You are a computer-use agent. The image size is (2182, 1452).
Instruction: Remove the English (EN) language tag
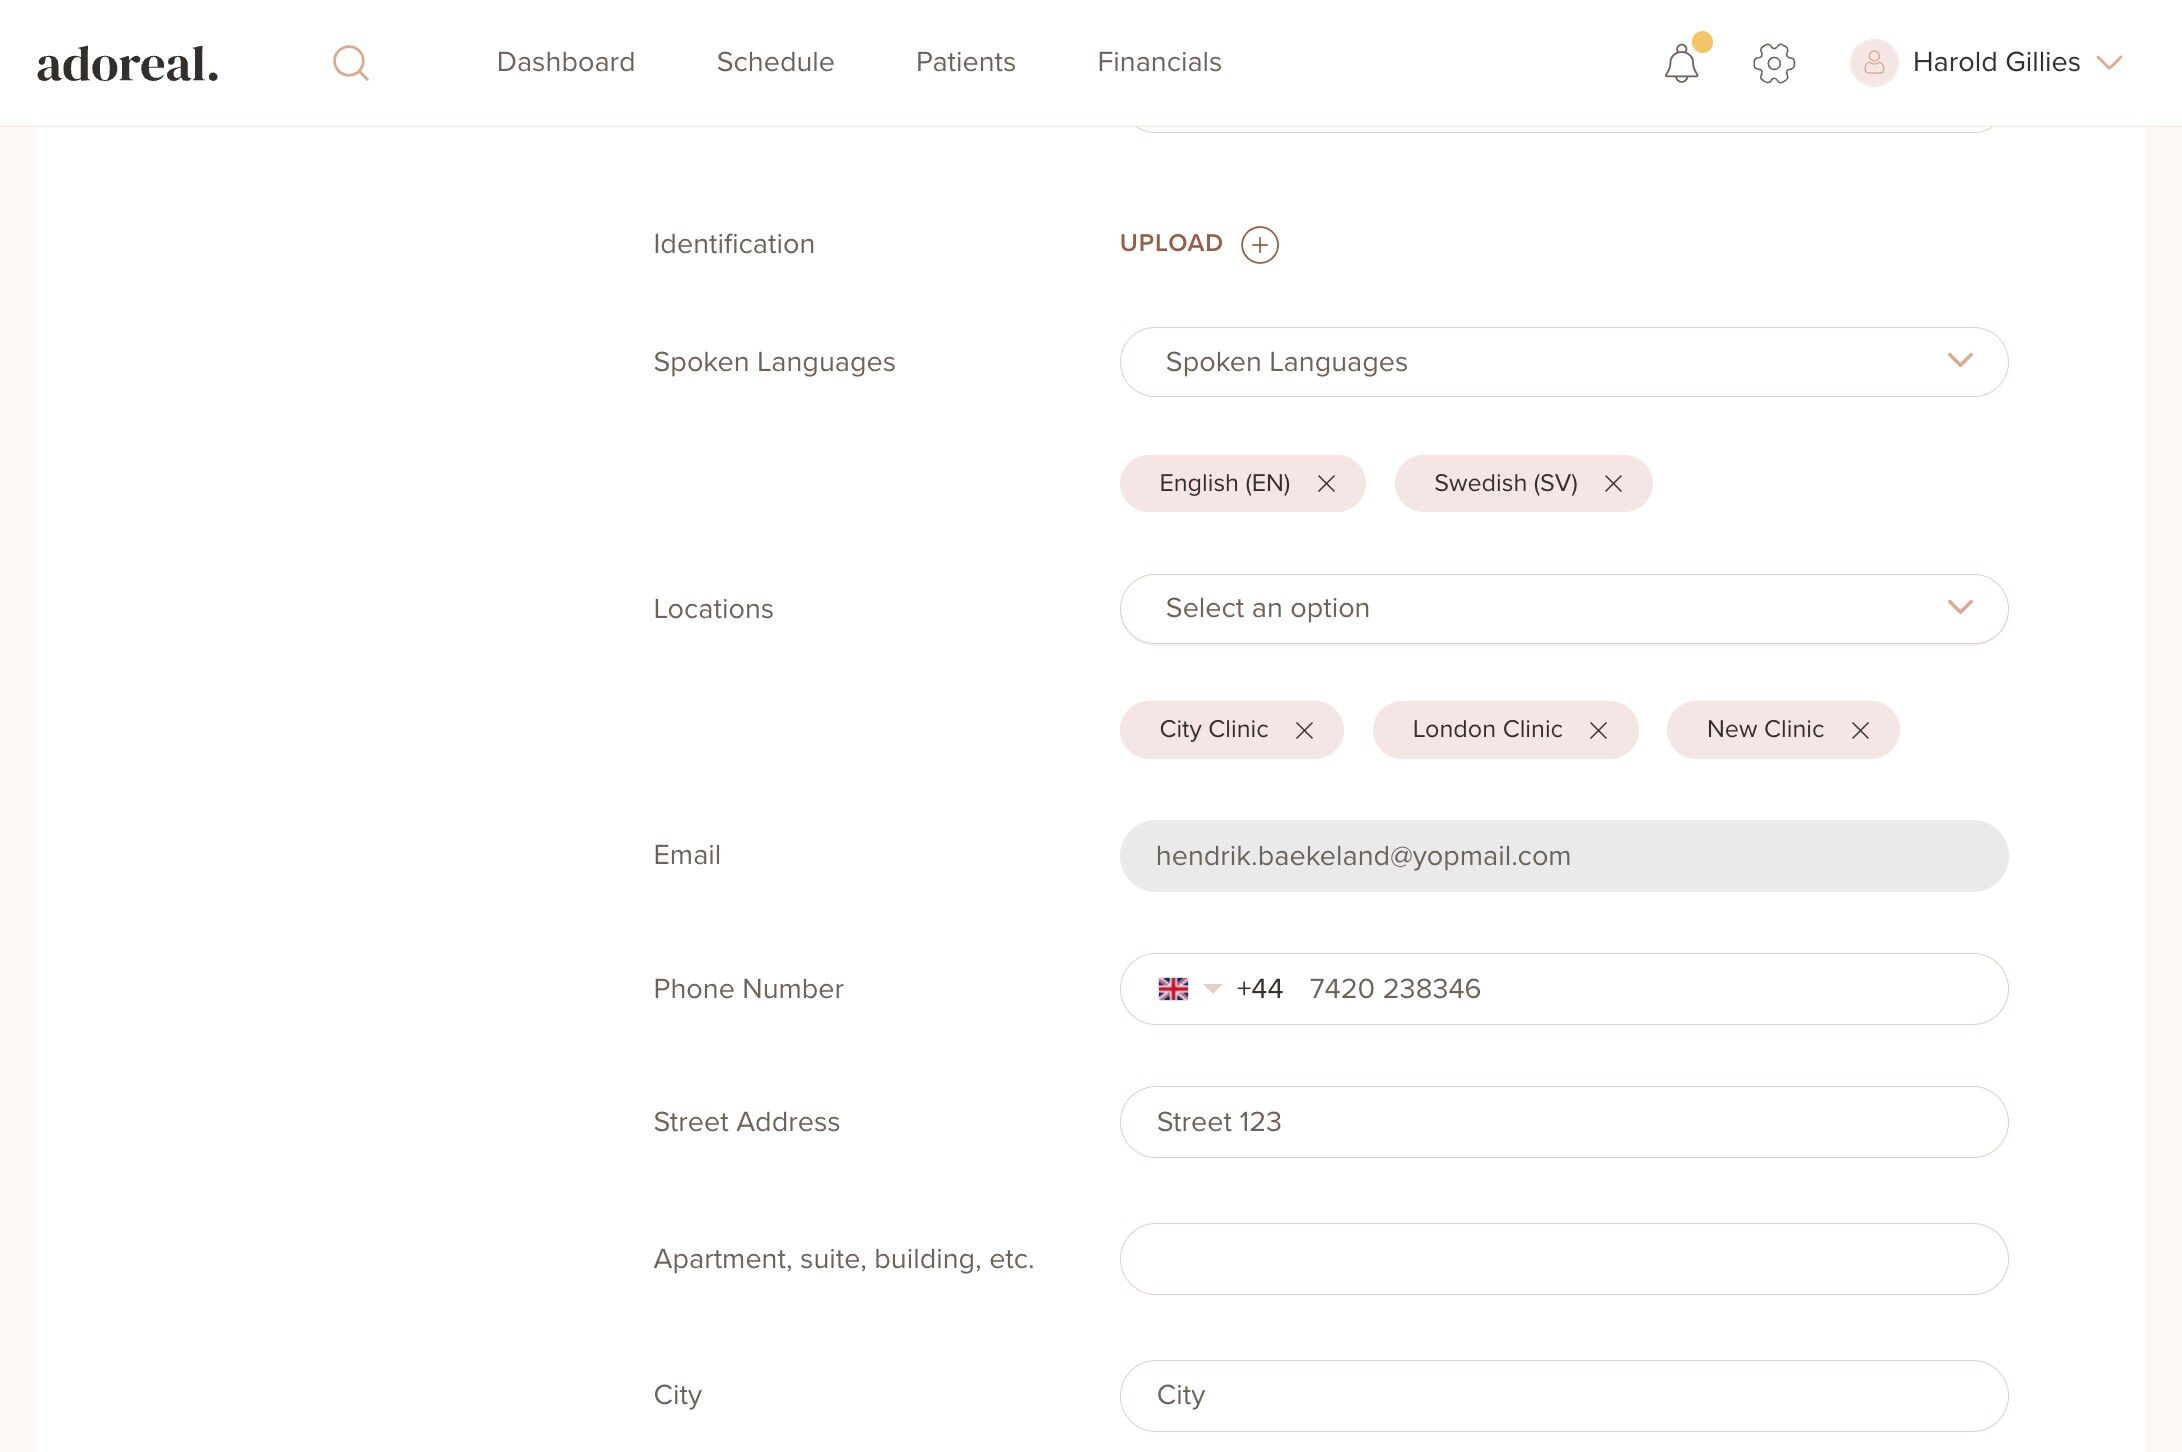[x=1326, y=484]
